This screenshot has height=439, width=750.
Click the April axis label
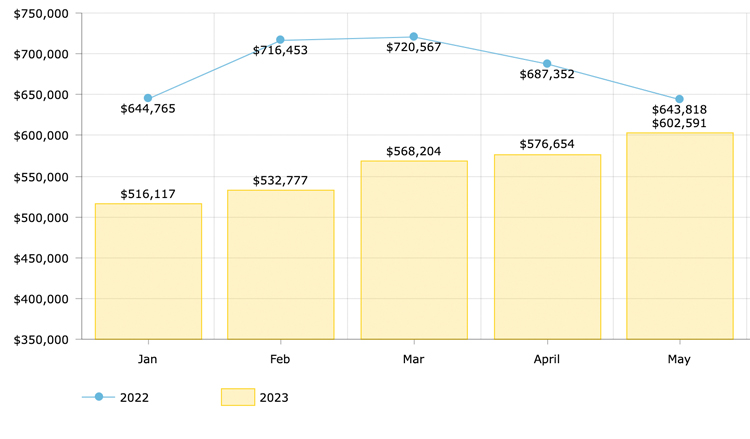coord(547,359)
